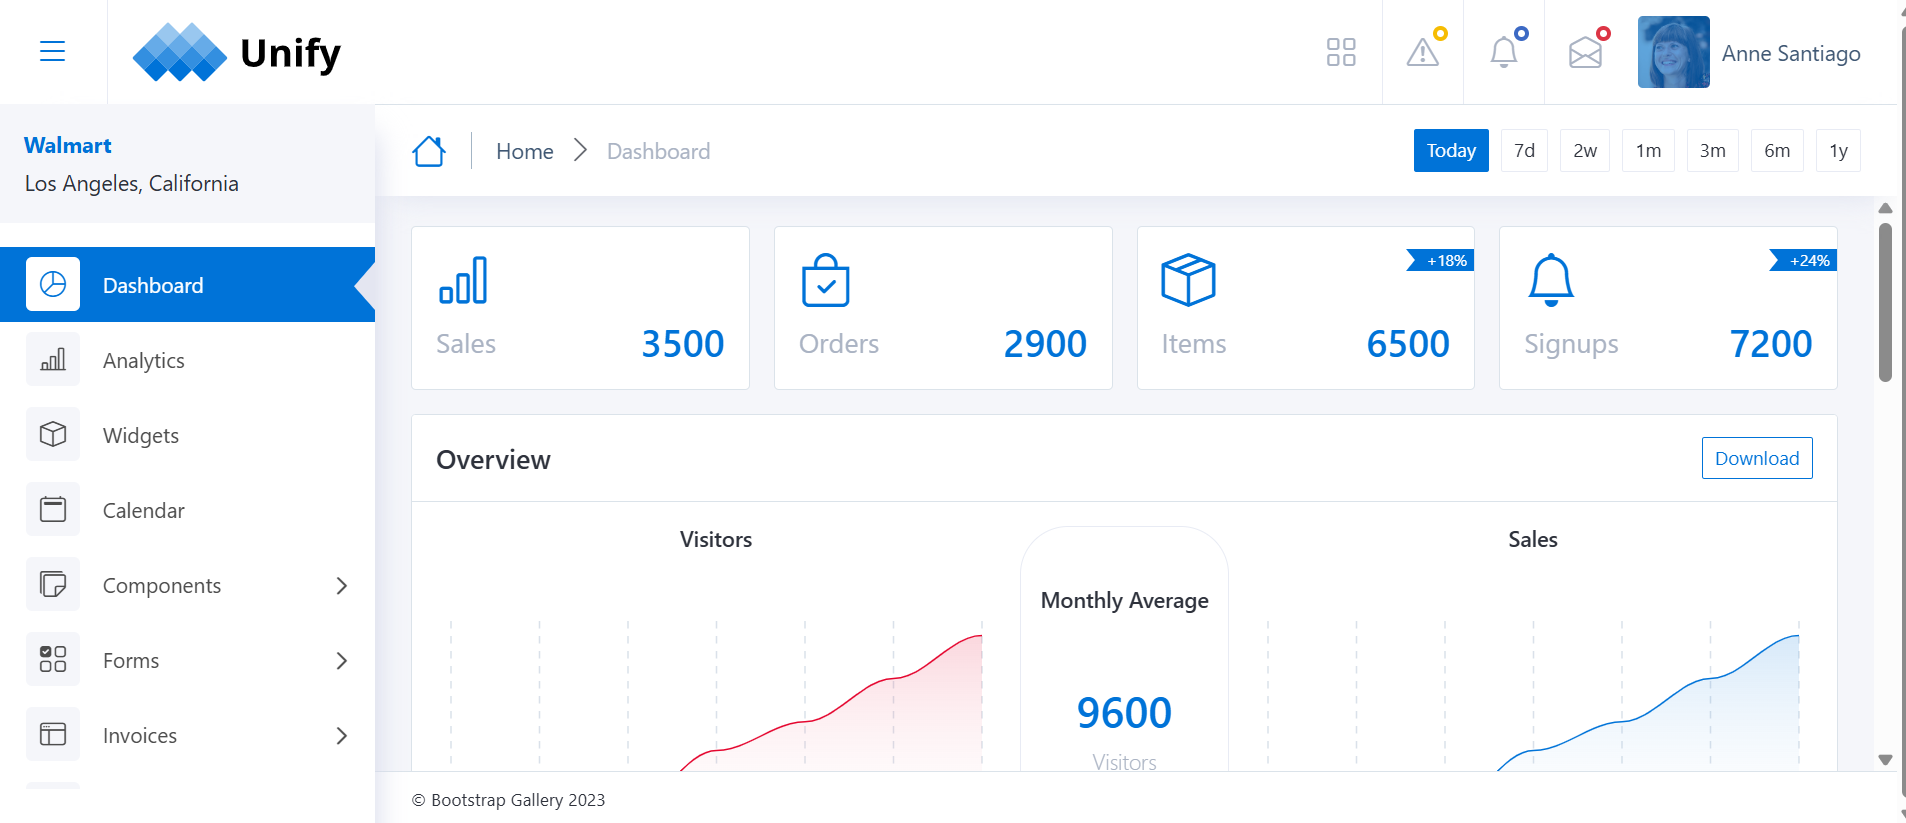Open Anne Santiago's profile avatar

pyautogui.click(x=1673, y=52)
